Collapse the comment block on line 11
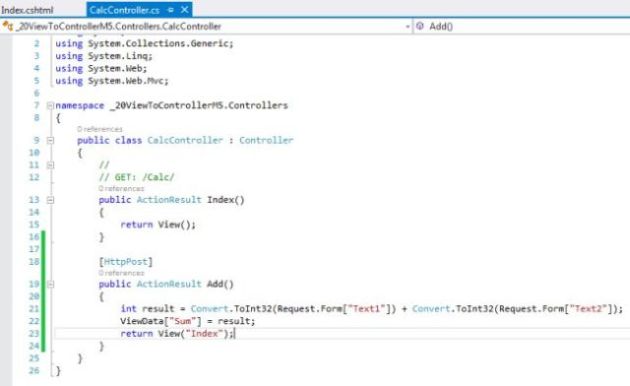 click(x=50, y=165)
